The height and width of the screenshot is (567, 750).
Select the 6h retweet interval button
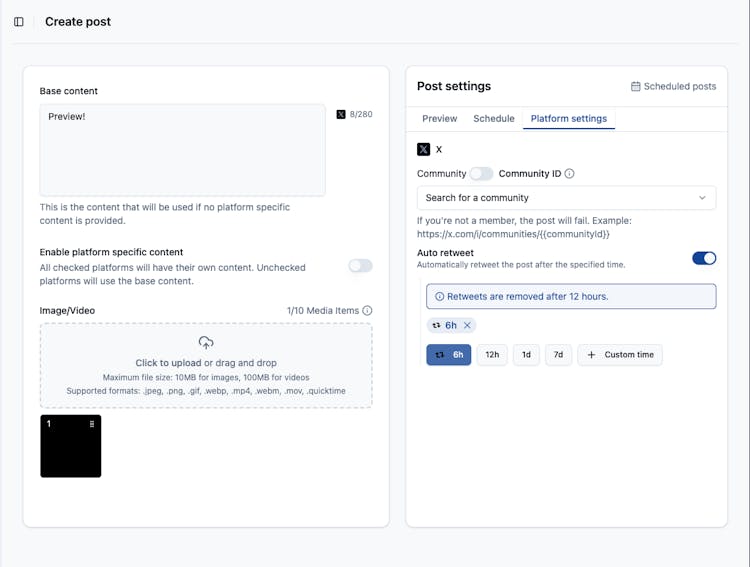[x=449, y=355]
